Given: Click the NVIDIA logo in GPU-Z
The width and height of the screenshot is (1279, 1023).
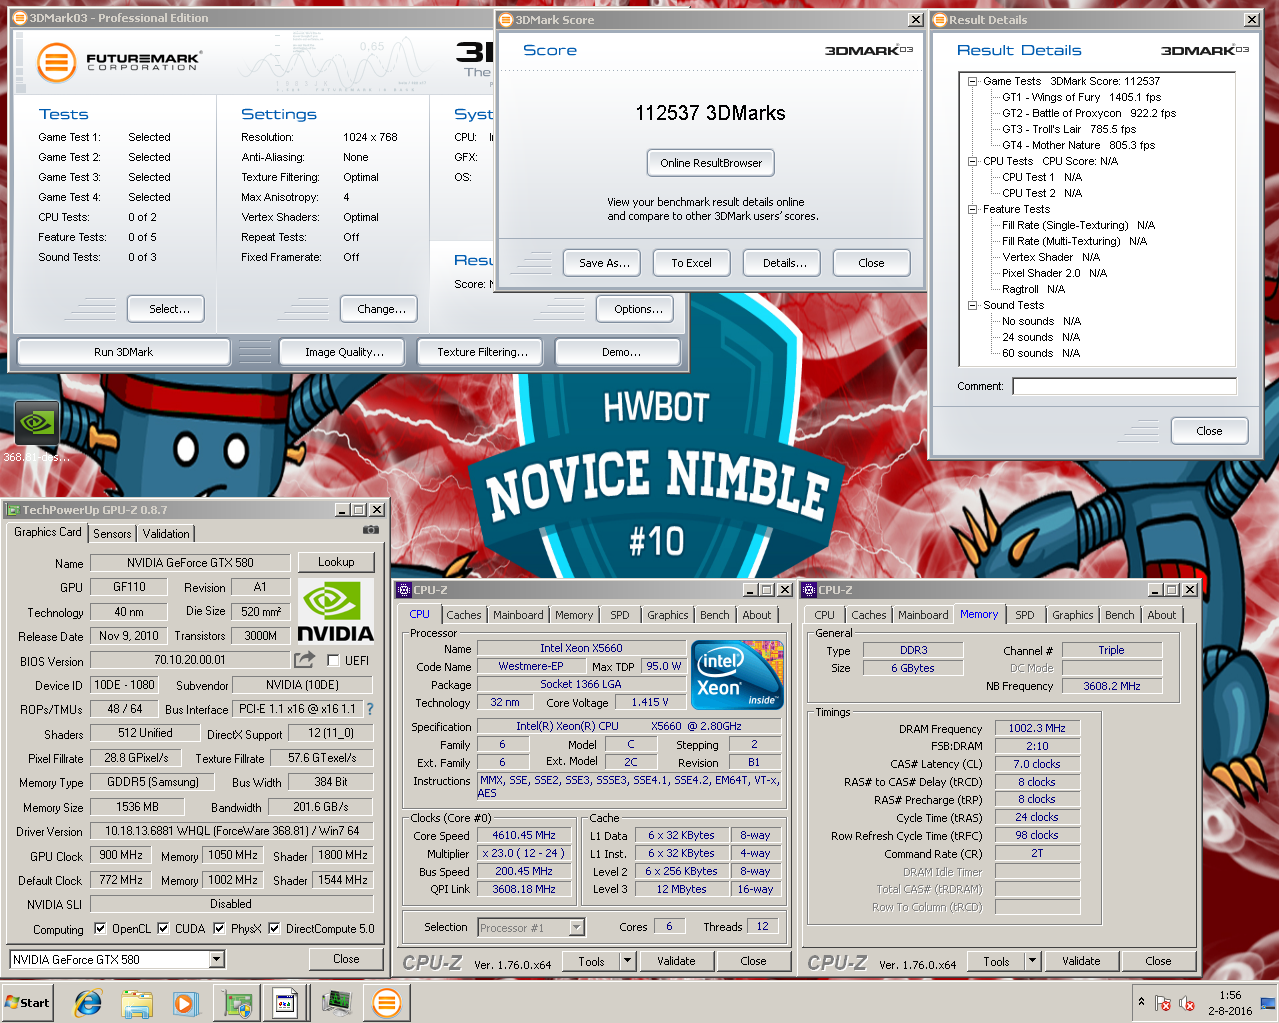Looking at the screenshot, I should [336, 610].
